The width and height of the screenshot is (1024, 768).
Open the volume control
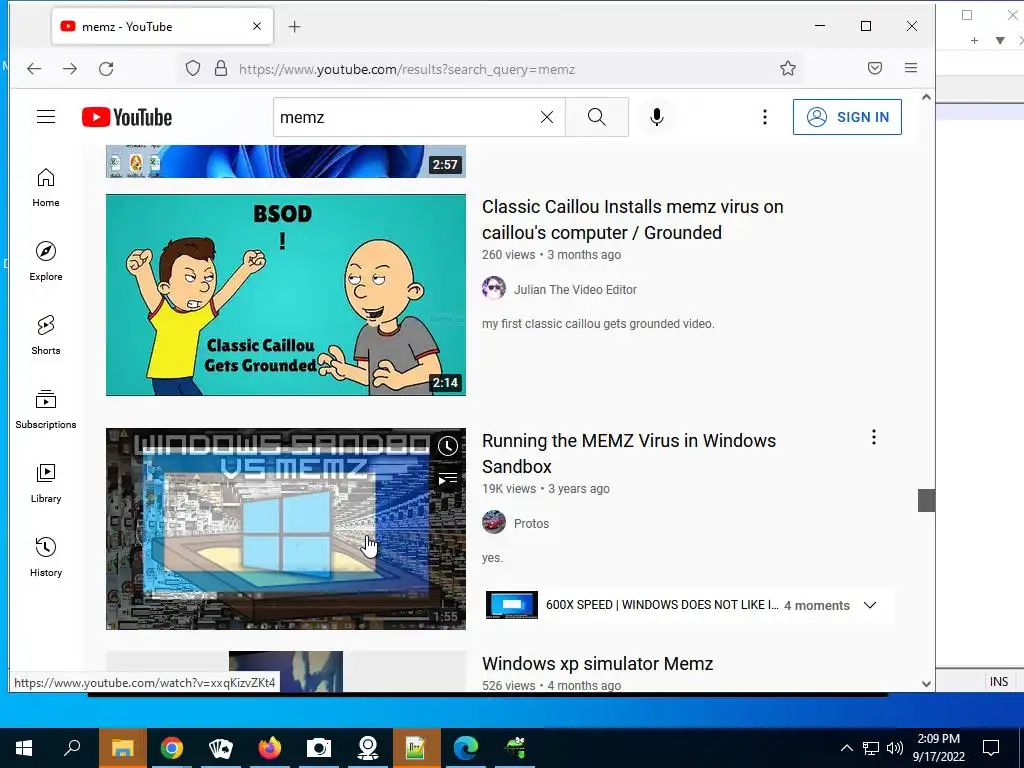pyautogui.click(x=895, y=748)
